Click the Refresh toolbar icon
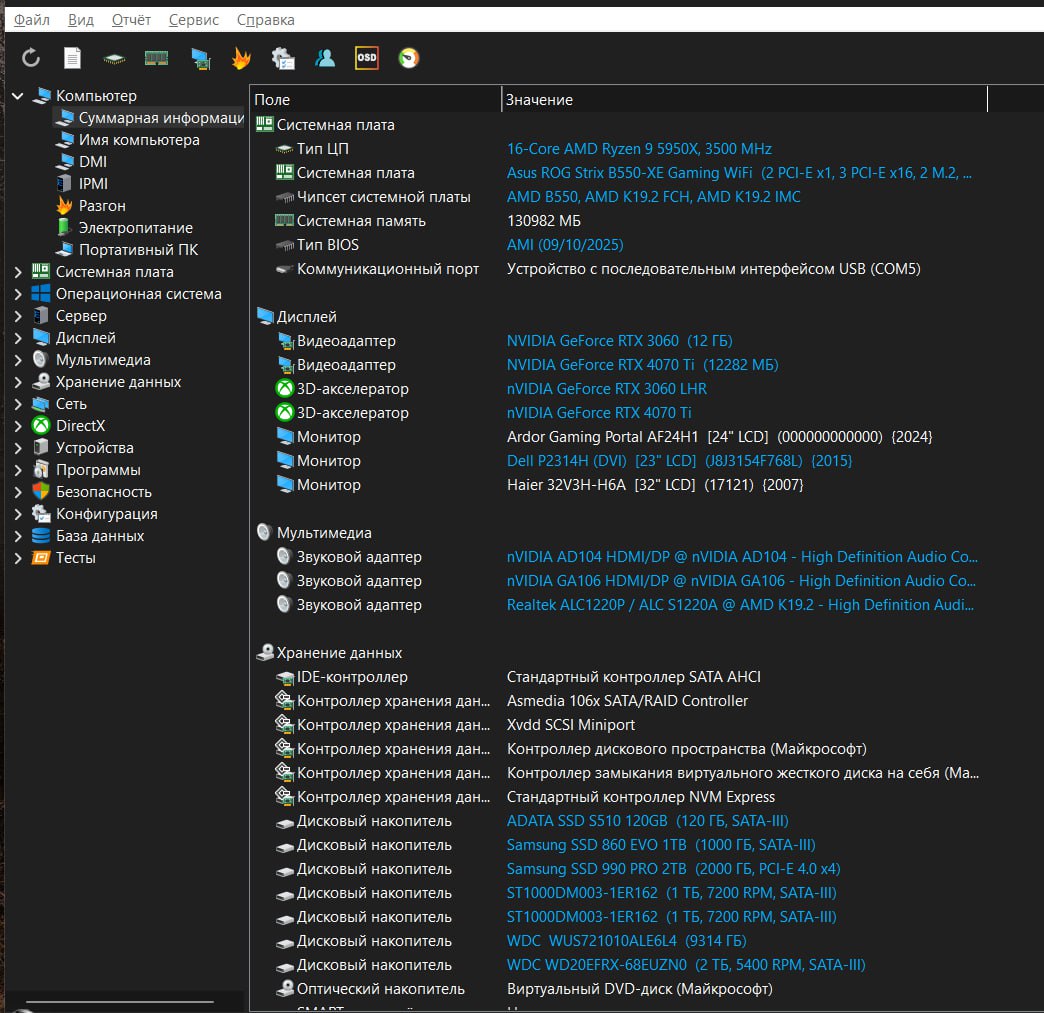The image size is (1044, 1013). click(x=31, y=58)
